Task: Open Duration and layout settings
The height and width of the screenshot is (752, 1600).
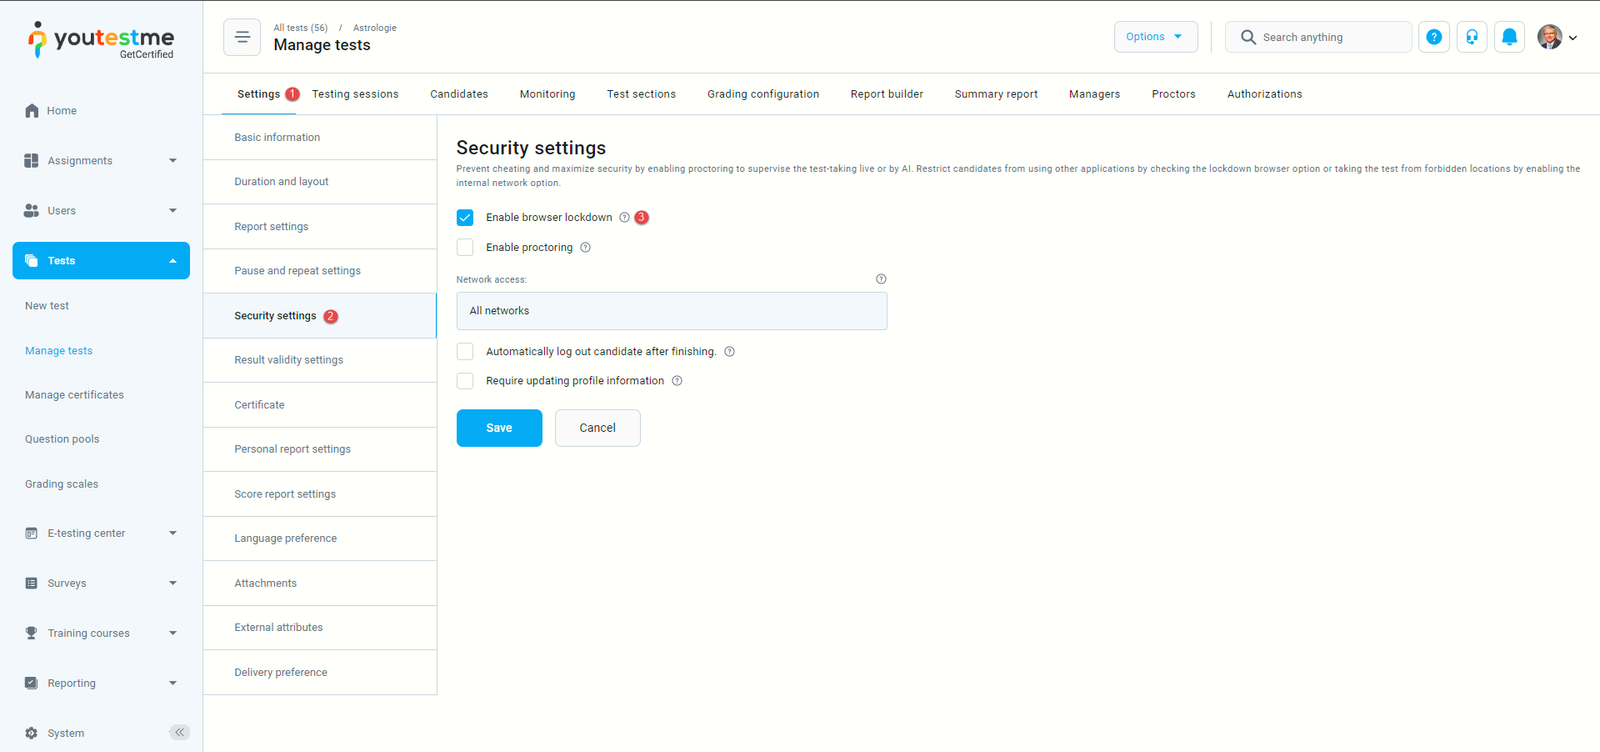Action: [x=281, y=182]
